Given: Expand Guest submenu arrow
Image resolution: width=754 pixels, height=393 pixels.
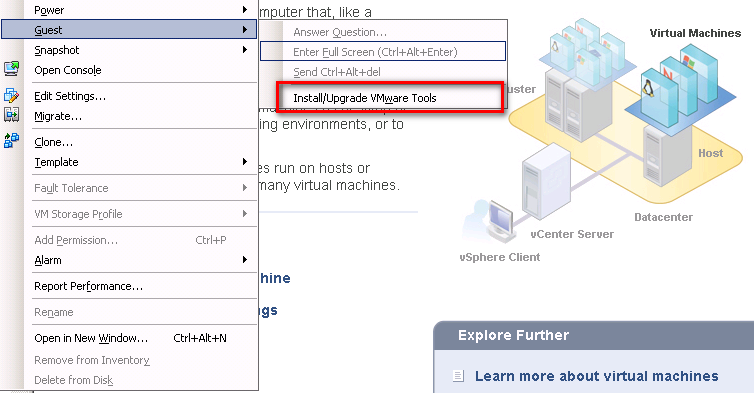Looking at the screenshot, I should coord(245,29).
